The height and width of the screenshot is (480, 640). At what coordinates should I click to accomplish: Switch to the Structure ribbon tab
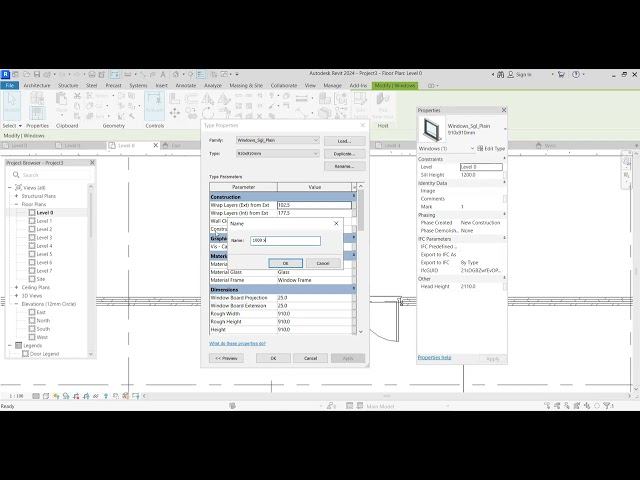coord(68,85)
